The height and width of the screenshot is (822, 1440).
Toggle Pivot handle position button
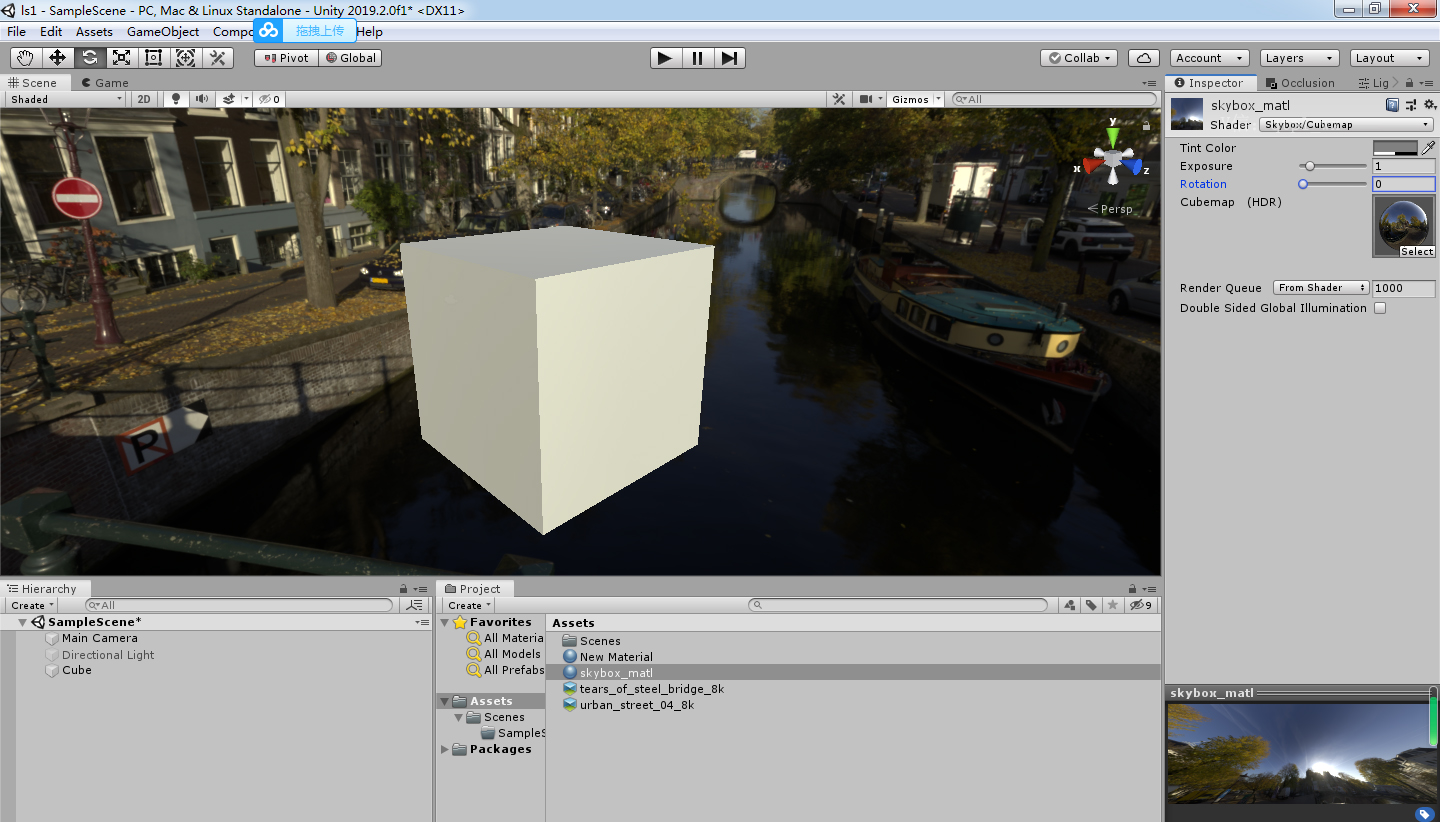click(286, 58)
